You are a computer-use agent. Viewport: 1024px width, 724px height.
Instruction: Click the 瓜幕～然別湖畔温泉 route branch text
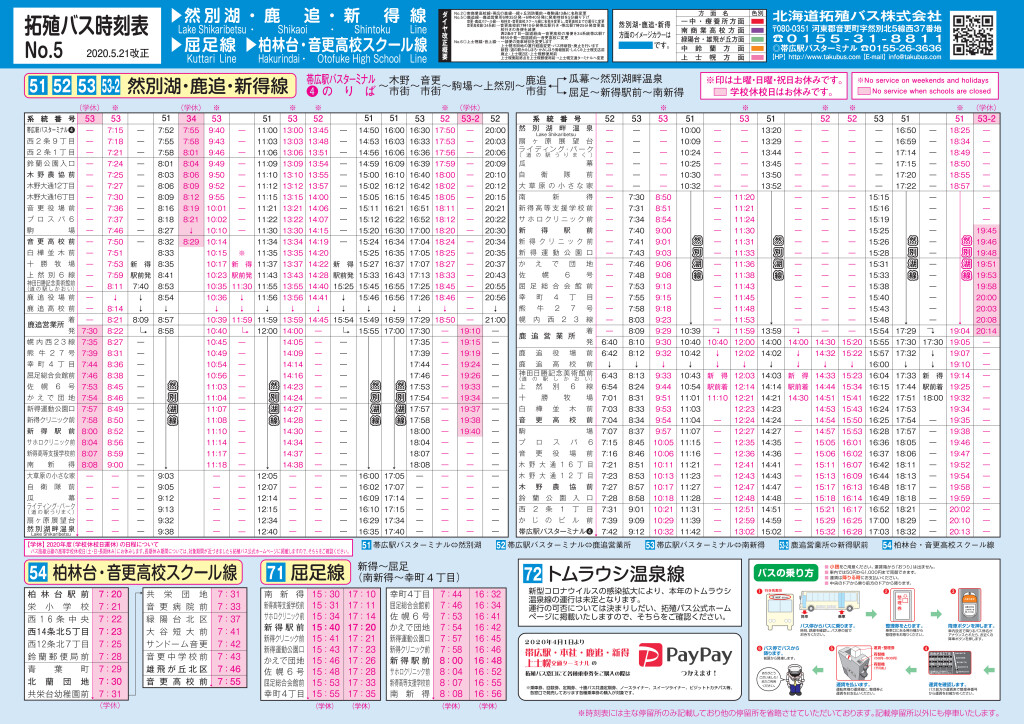[615, 79]
